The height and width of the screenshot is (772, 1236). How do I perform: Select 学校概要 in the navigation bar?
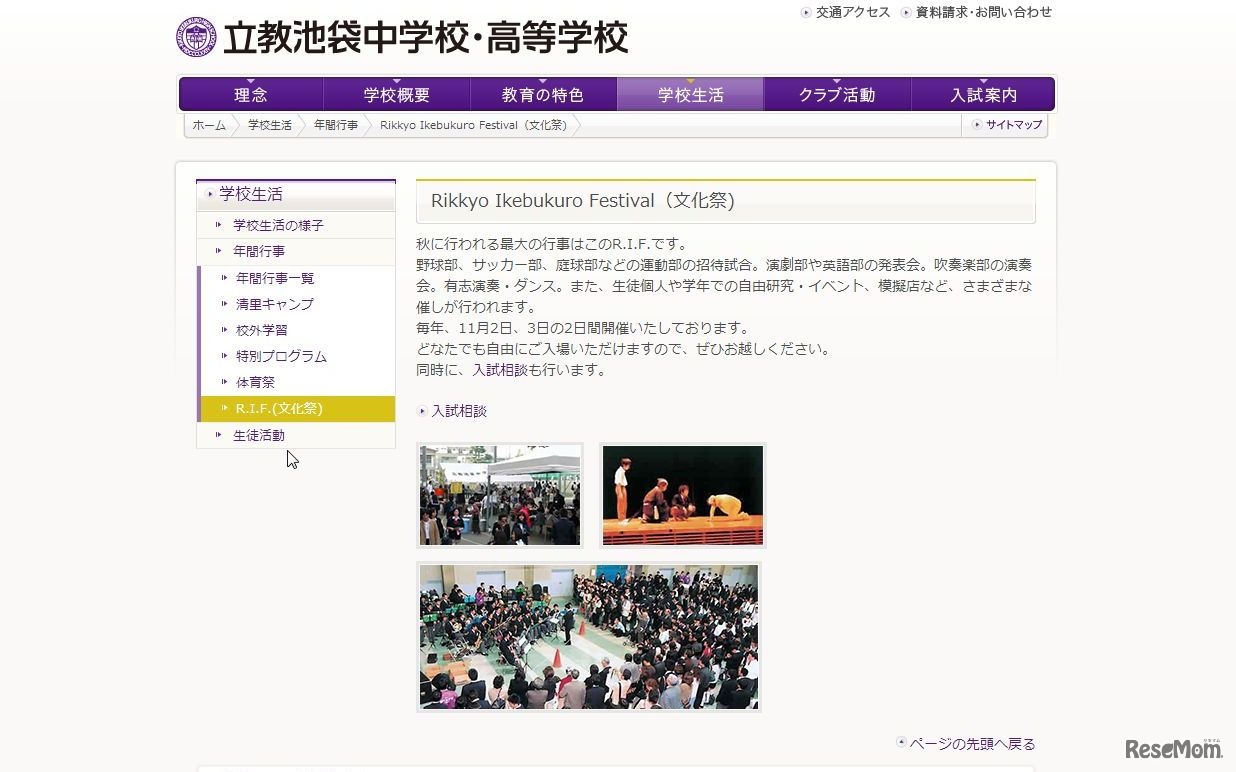coord(397,95)
